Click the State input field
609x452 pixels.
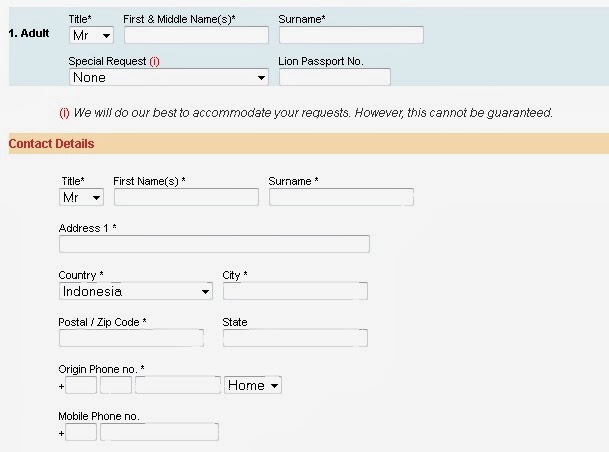(x=295, y=338)
